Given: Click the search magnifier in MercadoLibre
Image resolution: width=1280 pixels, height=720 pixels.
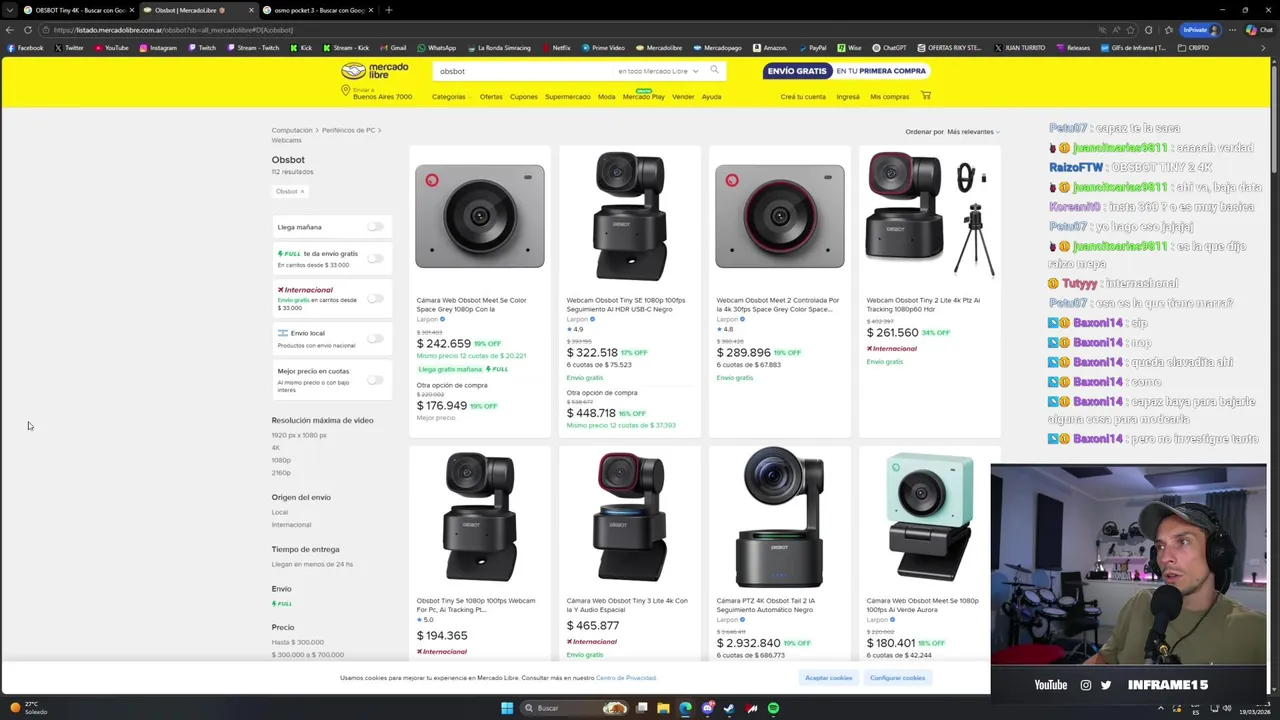Looking at the screenshot, I should pos(714,70).
